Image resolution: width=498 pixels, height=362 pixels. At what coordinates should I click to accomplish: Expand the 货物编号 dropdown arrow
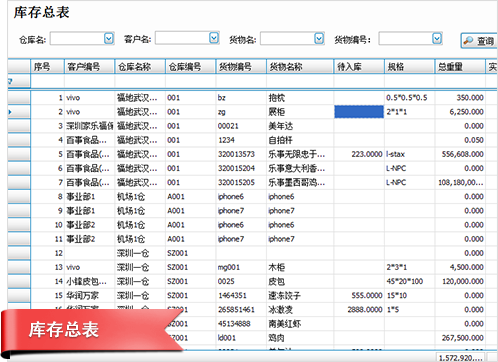point(437,38)
